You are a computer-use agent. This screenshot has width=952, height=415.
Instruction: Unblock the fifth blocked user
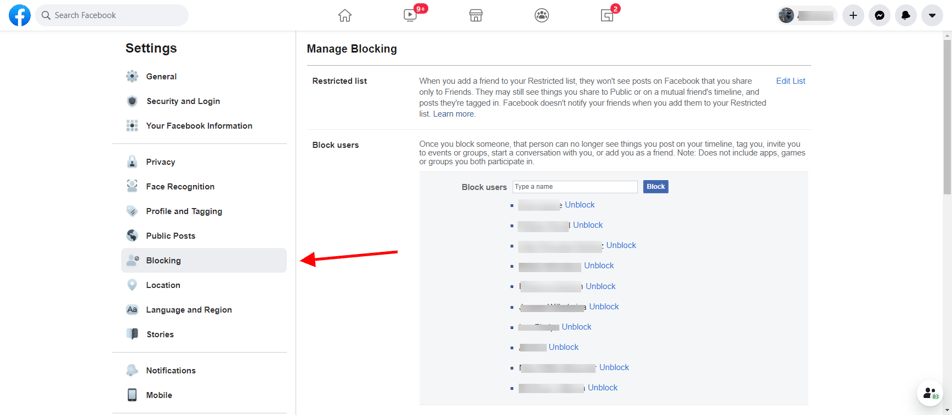pyautogui.click(x=601, y=286)
